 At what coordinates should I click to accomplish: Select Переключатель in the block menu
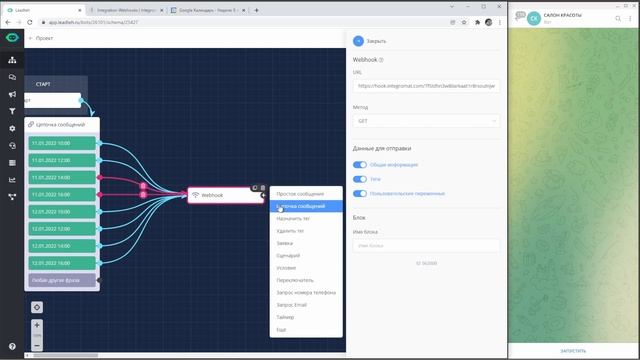[306, 280]
